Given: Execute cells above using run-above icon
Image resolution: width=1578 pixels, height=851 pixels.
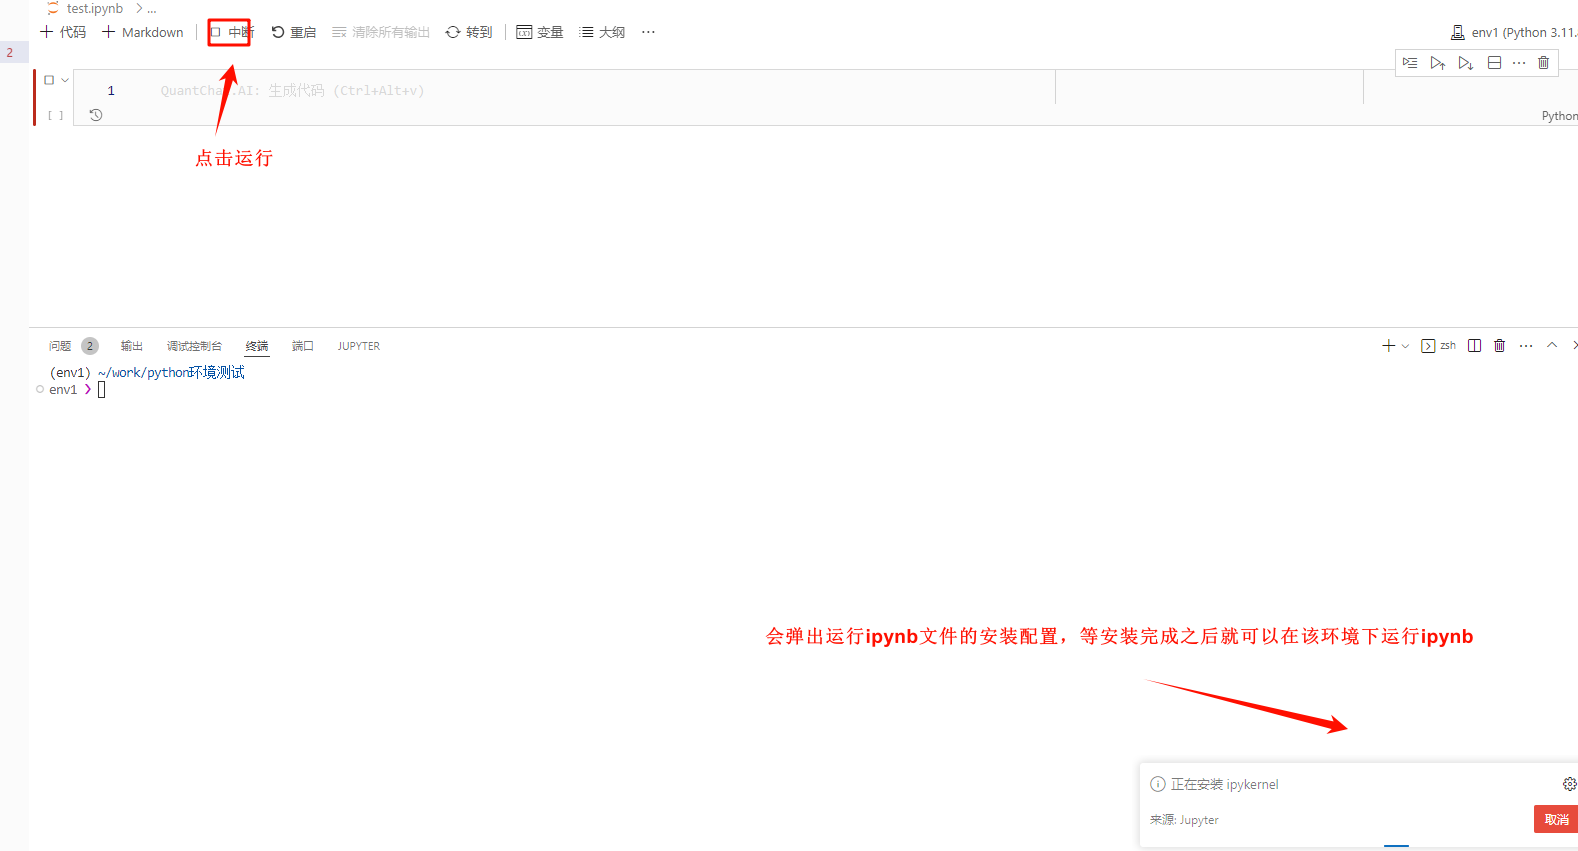Looking at the screenshot, I should tap(1437, 63).
